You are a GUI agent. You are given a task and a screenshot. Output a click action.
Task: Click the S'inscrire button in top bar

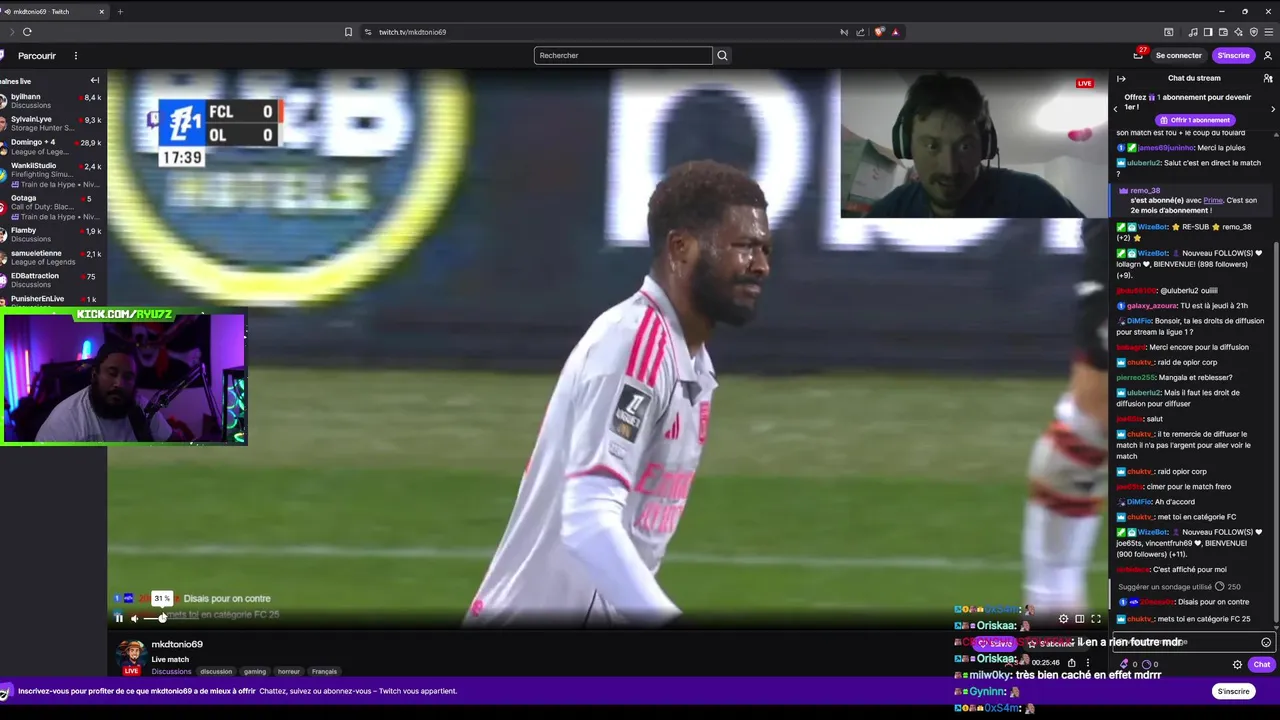[1233, 55]
